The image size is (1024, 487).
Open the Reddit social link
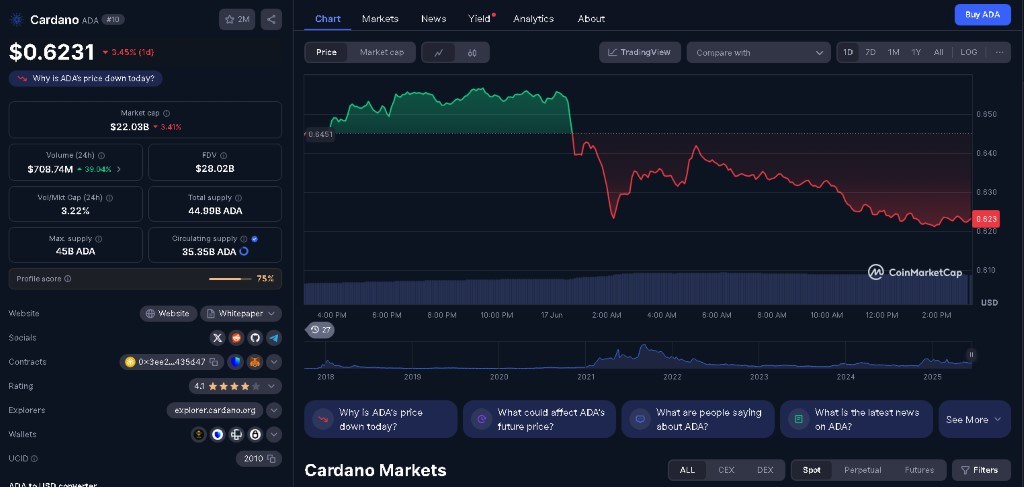(236, 338)
